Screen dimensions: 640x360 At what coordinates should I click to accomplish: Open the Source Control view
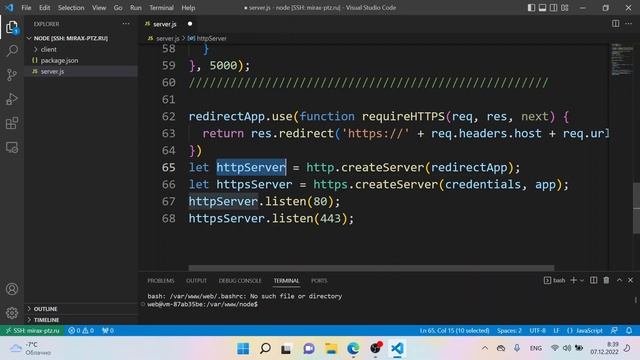tap(12, 75)
